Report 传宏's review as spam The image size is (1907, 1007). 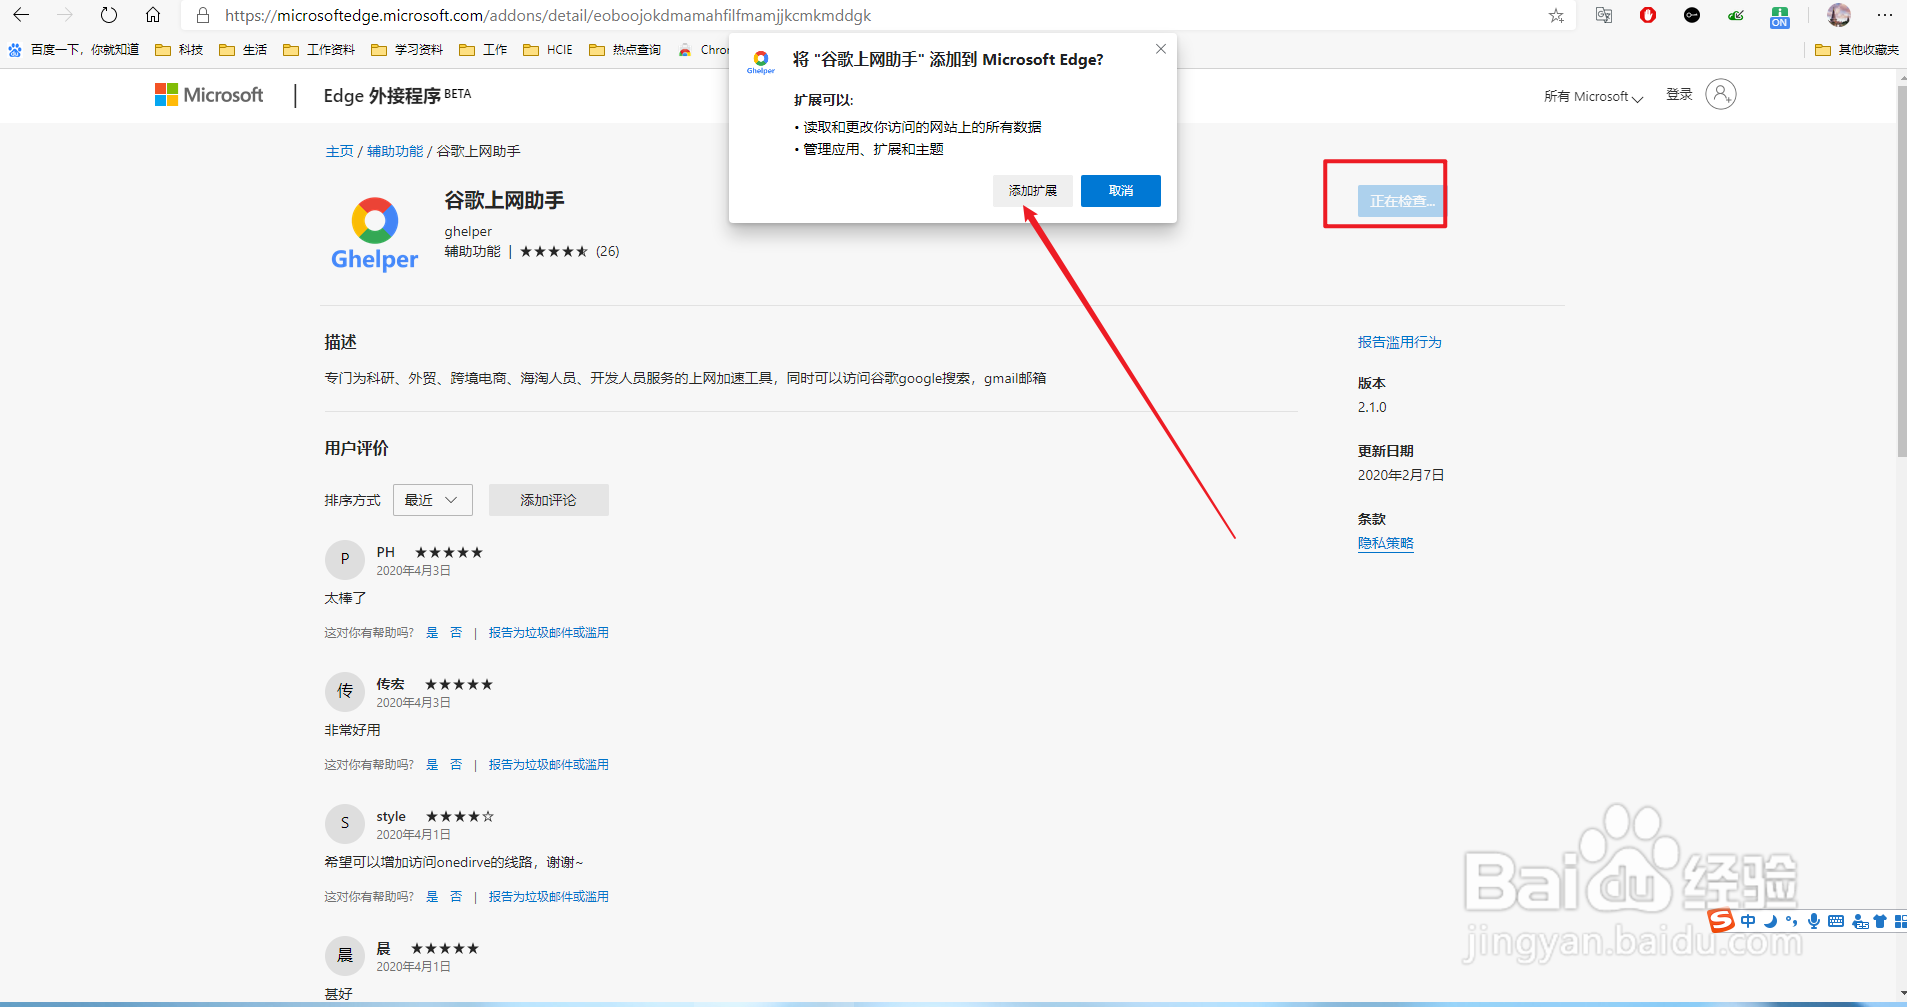[548, 764]
